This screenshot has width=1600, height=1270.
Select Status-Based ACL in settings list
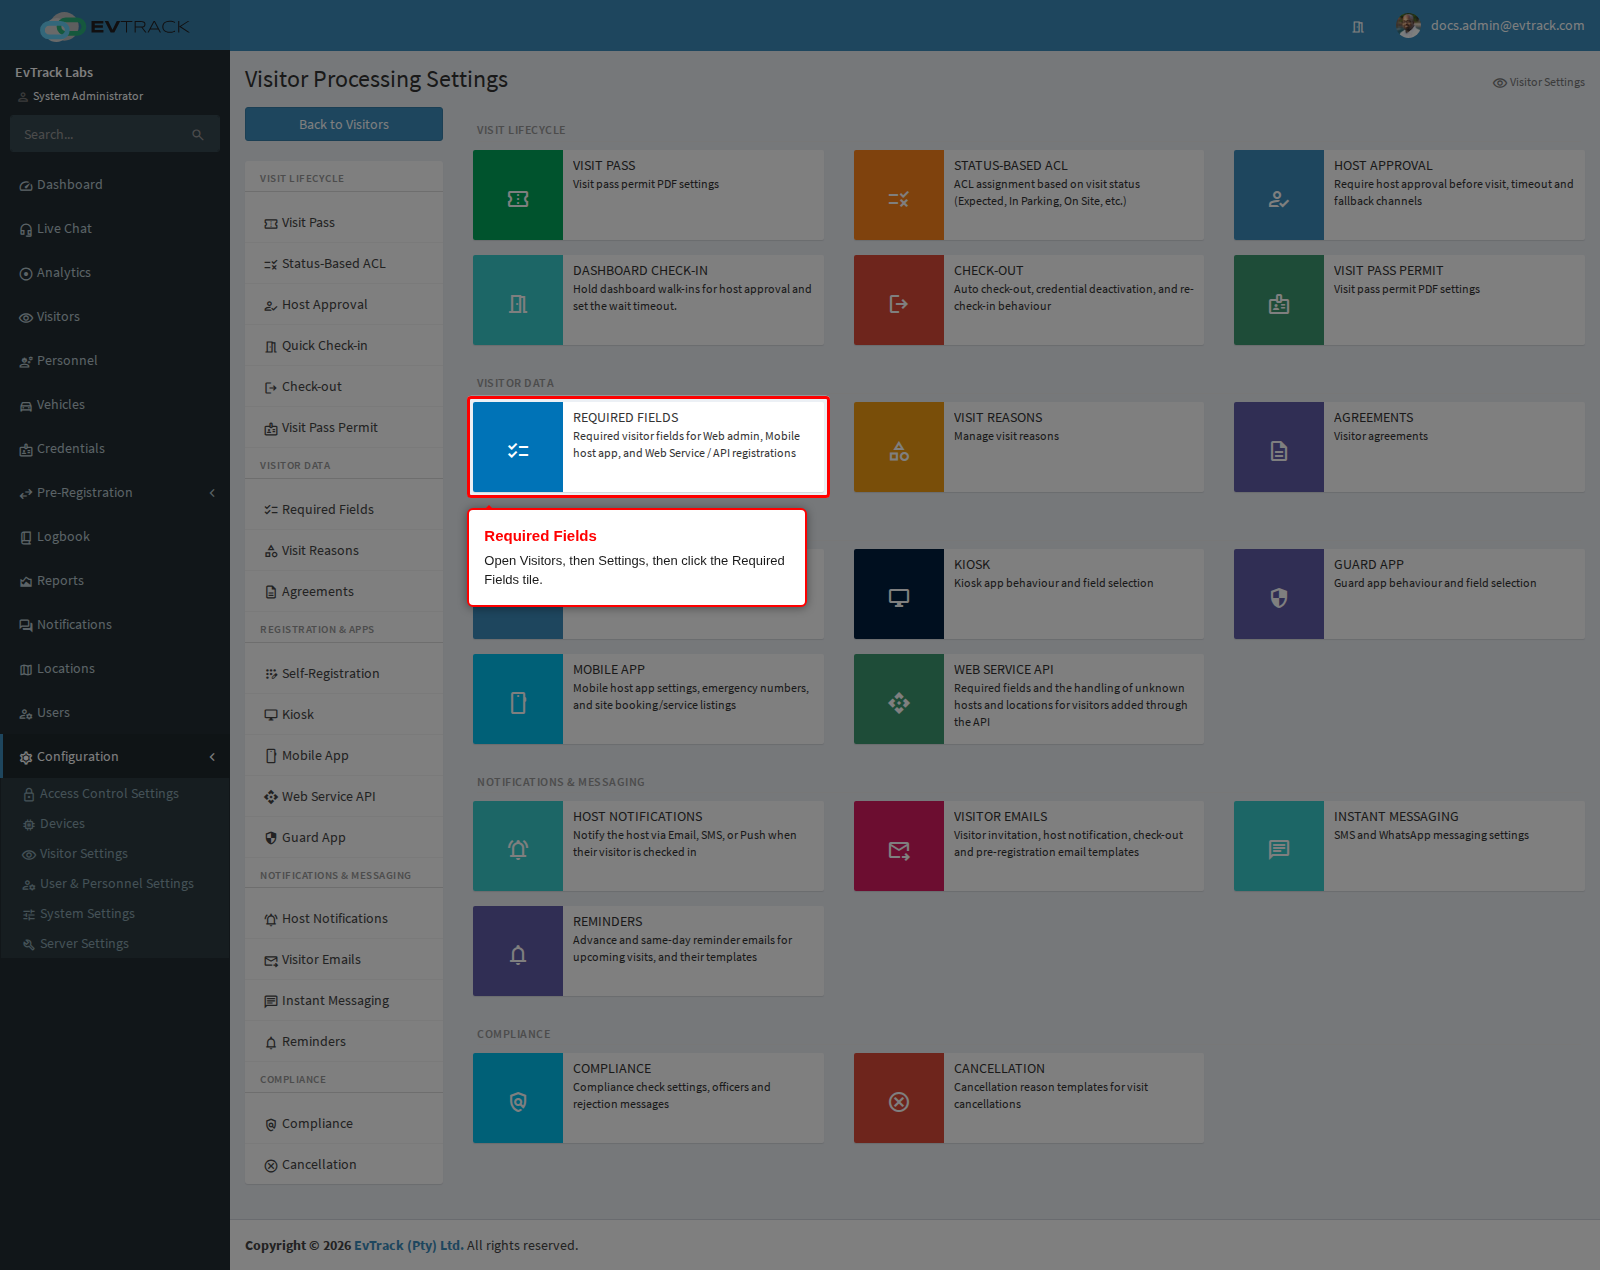(344, 264)
